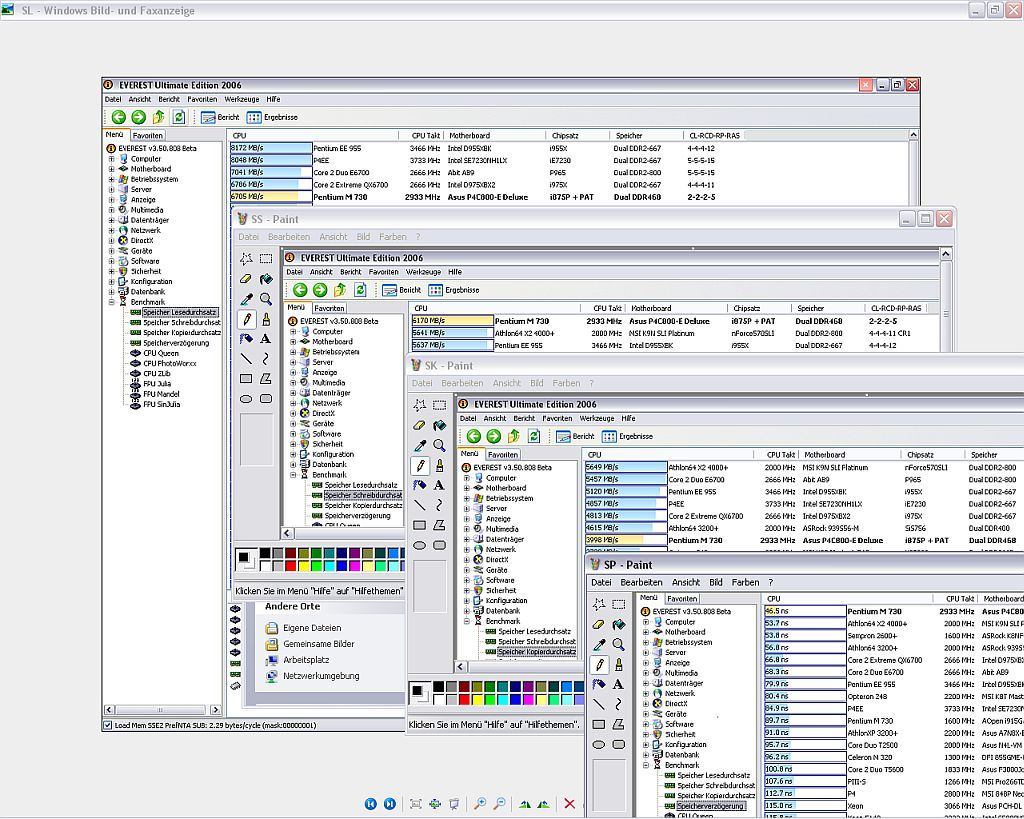Expand Computer node in main EVEREST tree

click(x=111, y=159)
